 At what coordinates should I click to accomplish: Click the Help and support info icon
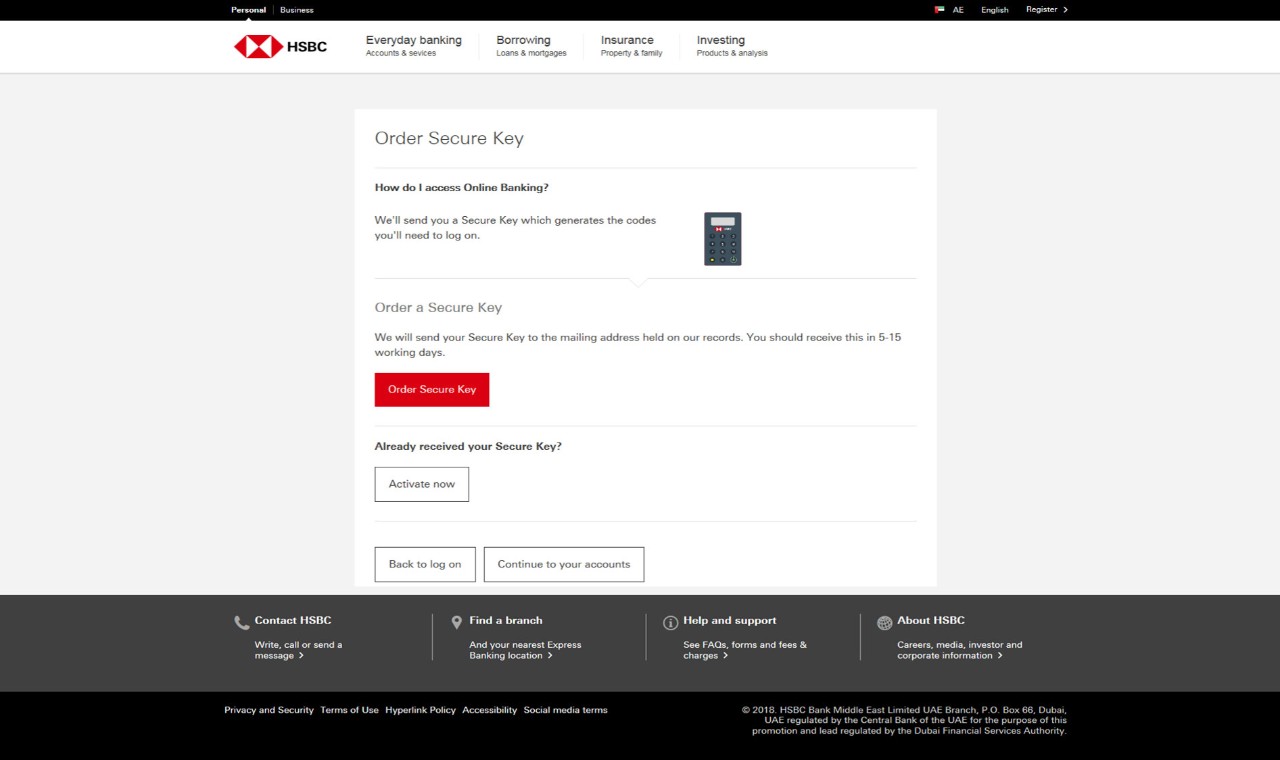click(x=671, y=623)
